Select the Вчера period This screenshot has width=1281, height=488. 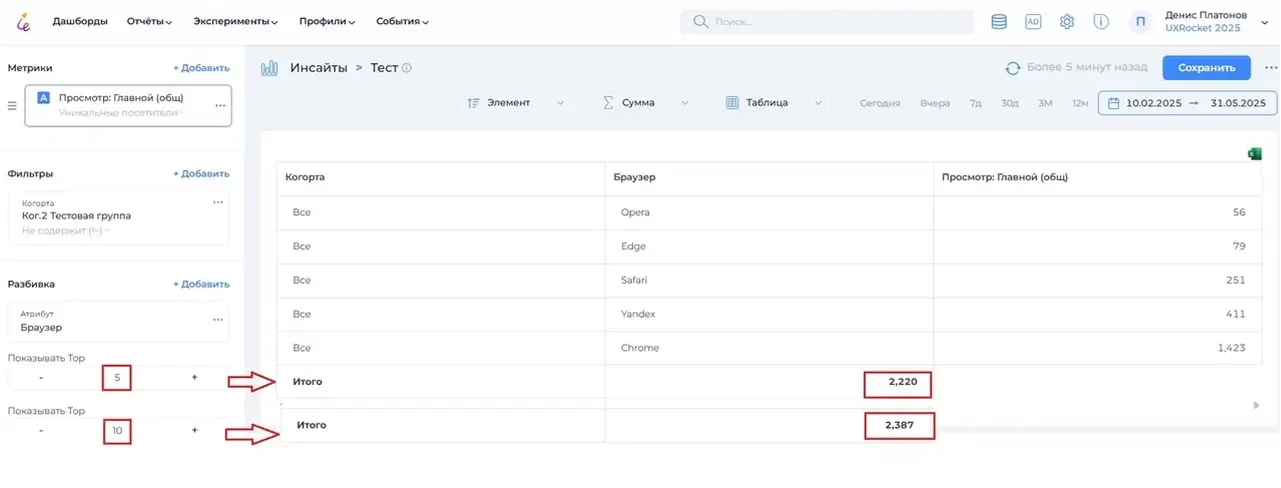pyautogui.click(x=935, y=103)
